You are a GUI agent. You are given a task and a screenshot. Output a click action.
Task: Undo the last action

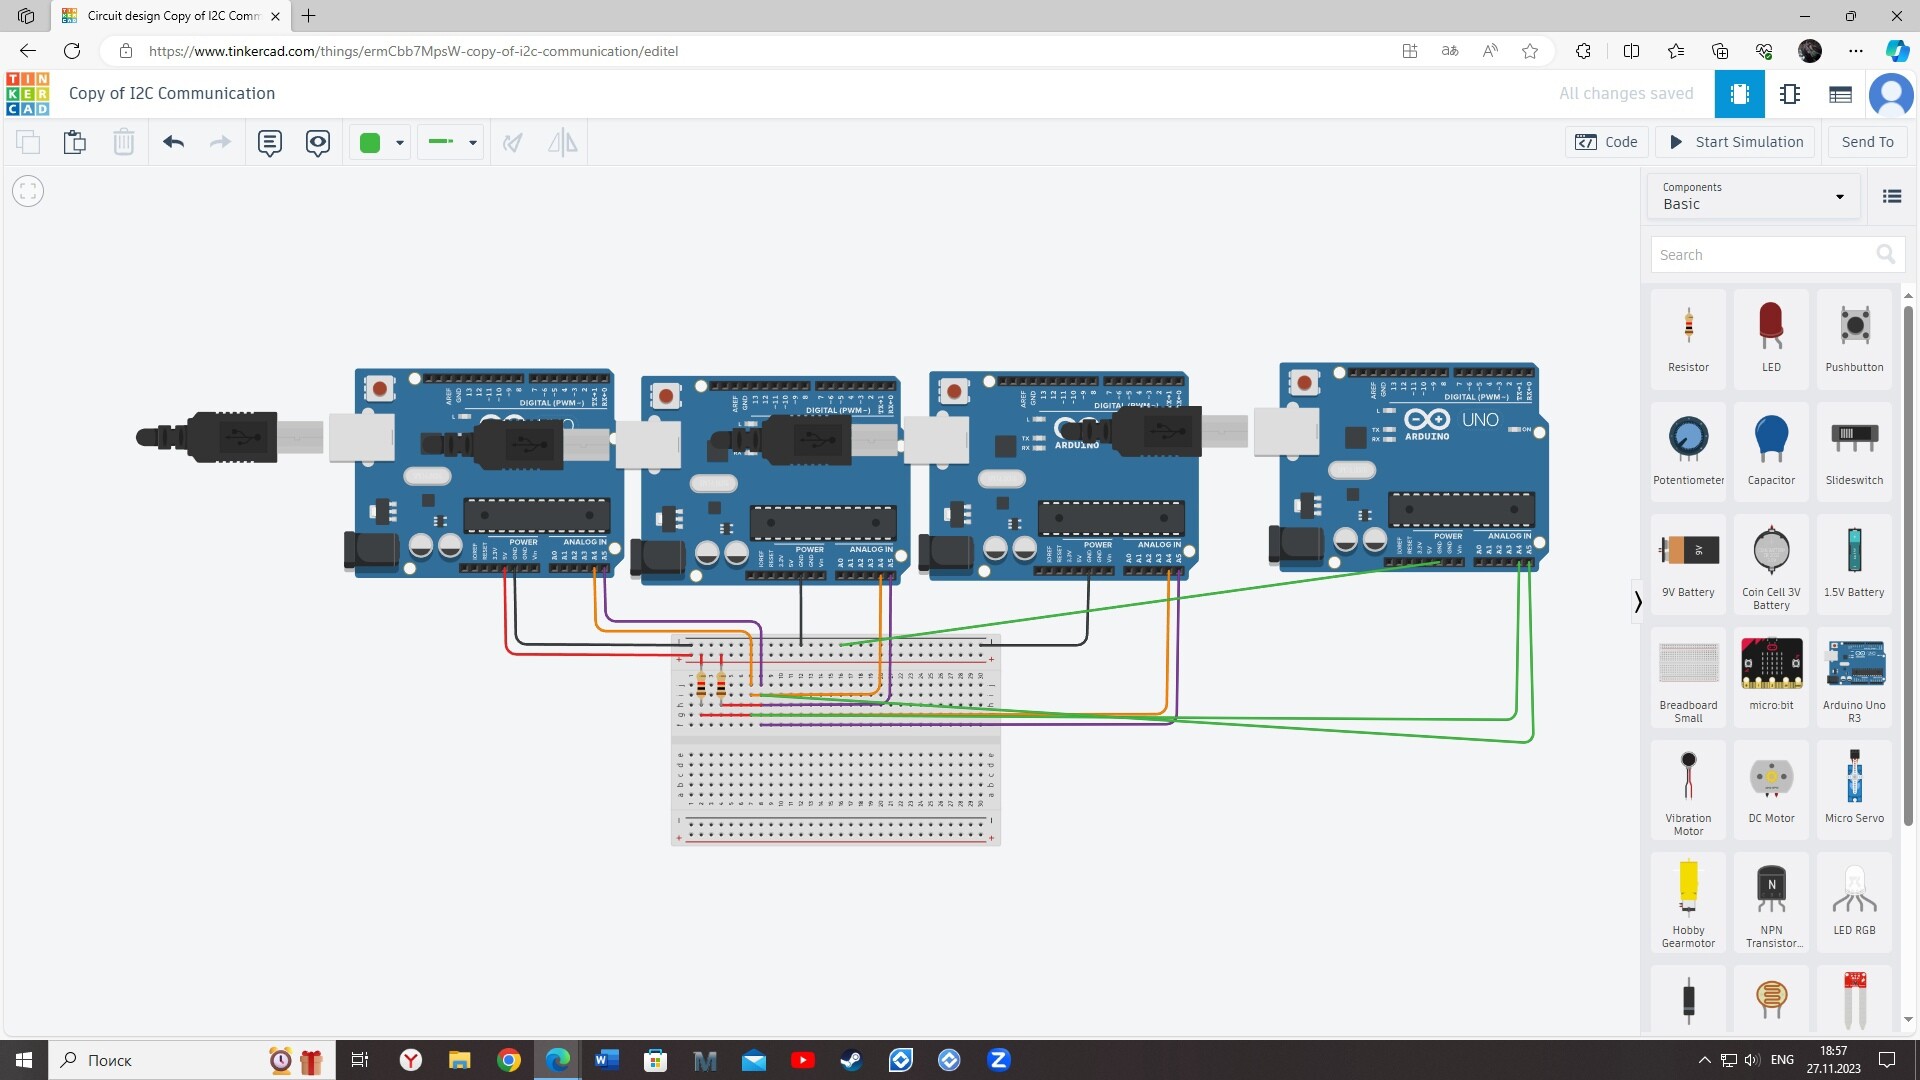[x=173, y=142]
